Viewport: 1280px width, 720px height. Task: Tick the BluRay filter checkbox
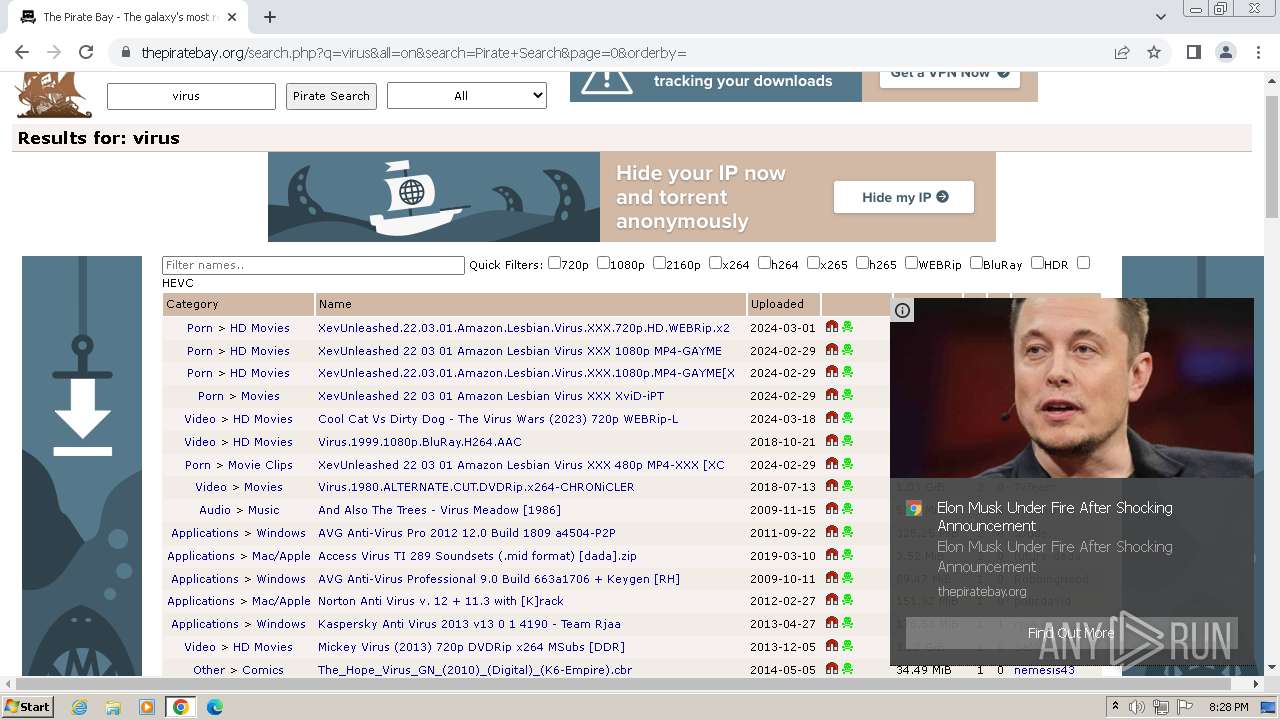pyautogui.click(x=976, y=263)
